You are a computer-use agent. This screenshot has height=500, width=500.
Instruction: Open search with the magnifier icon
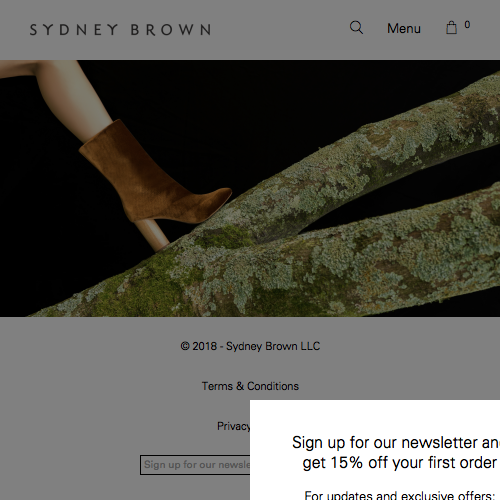coord(356,28)
